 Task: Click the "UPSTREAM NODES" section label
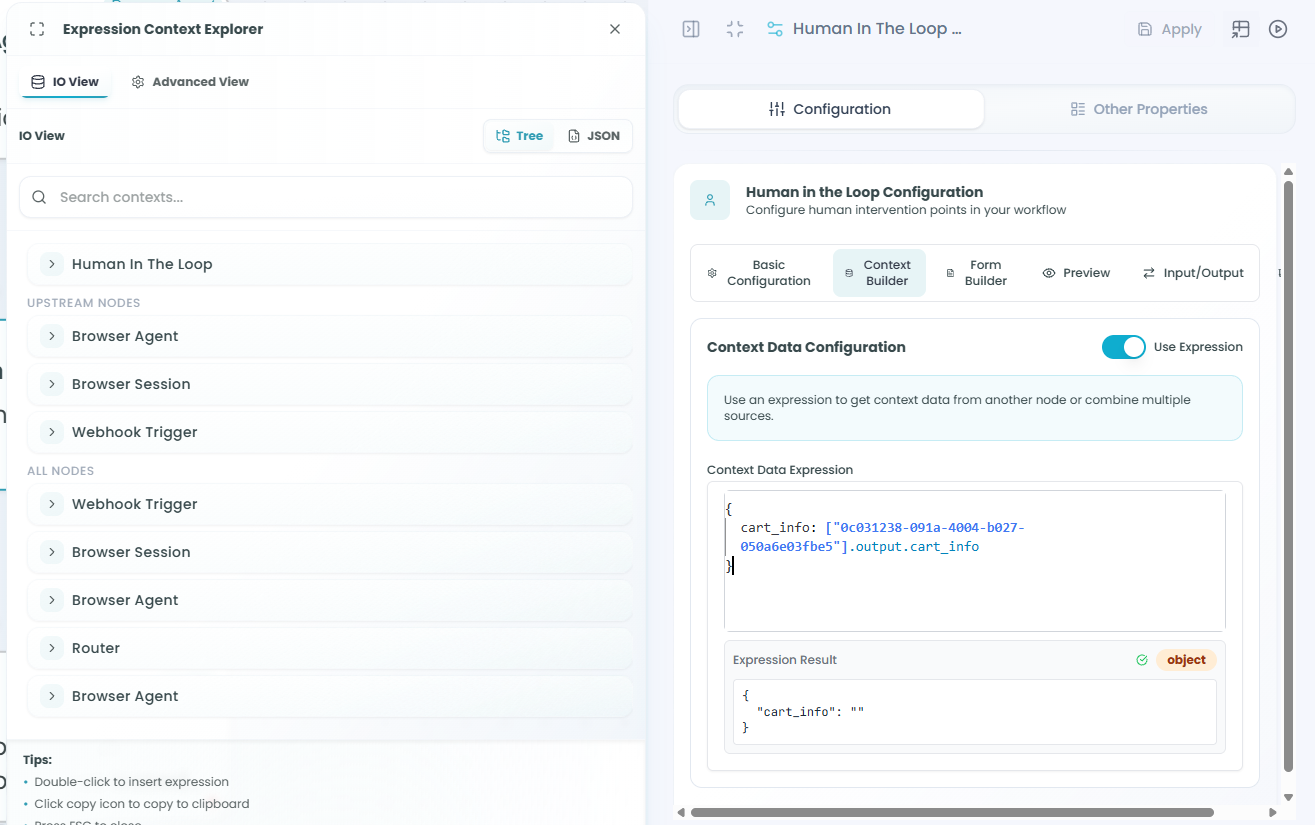click(x=84, y=303)
